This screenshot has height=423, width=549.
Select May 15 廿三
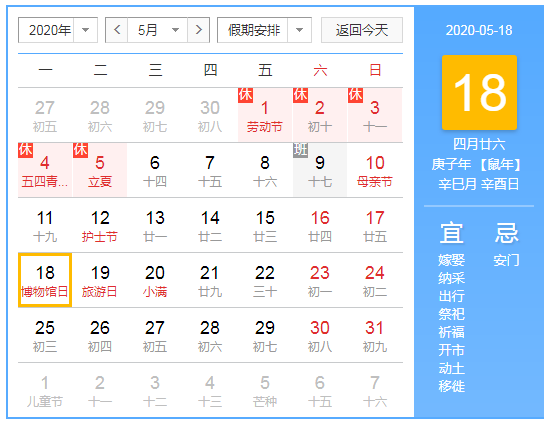[x=265, y=225]
